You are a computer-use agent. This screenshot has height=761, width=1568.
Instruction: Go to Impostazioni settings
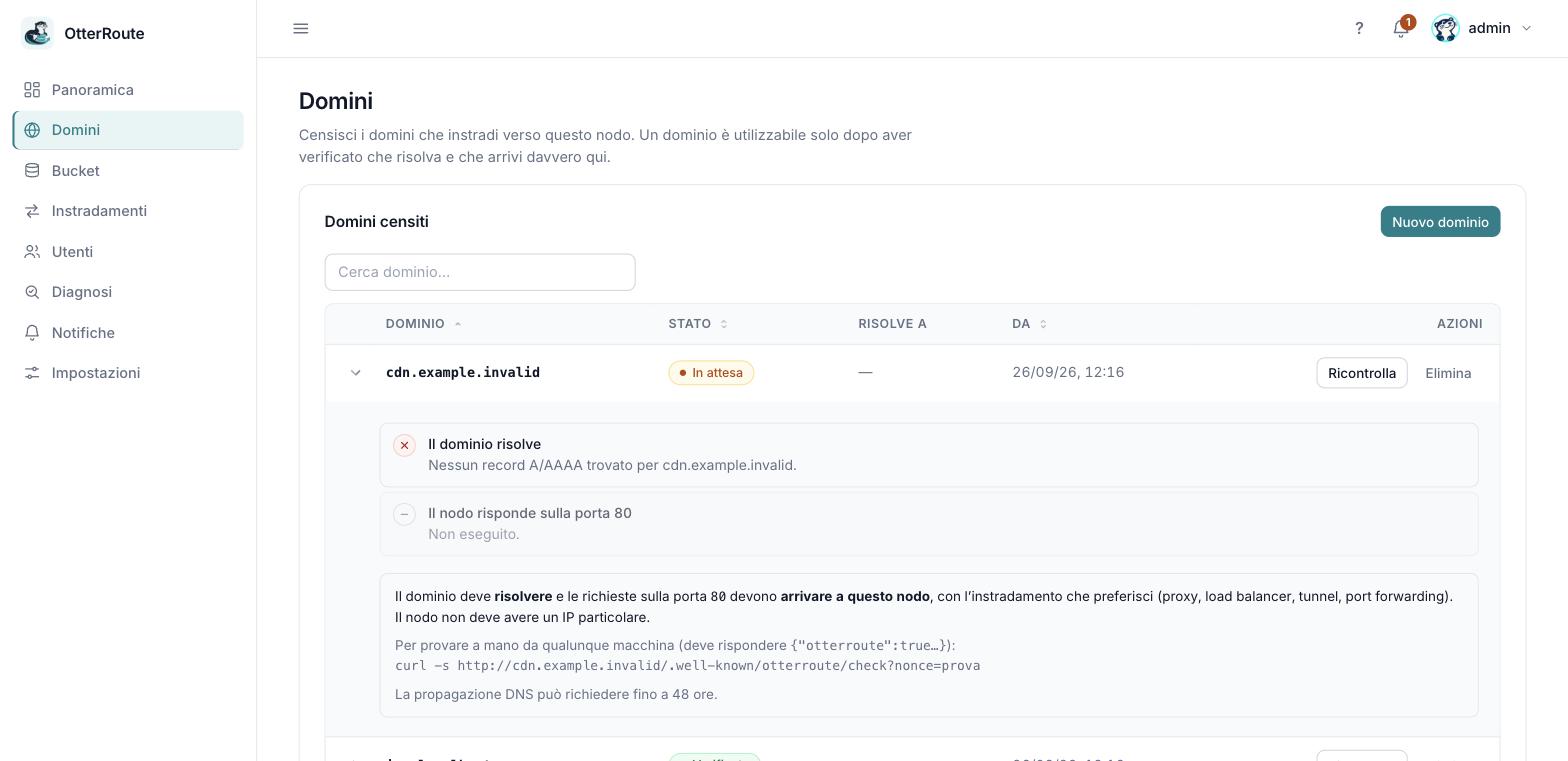point(128,373)
